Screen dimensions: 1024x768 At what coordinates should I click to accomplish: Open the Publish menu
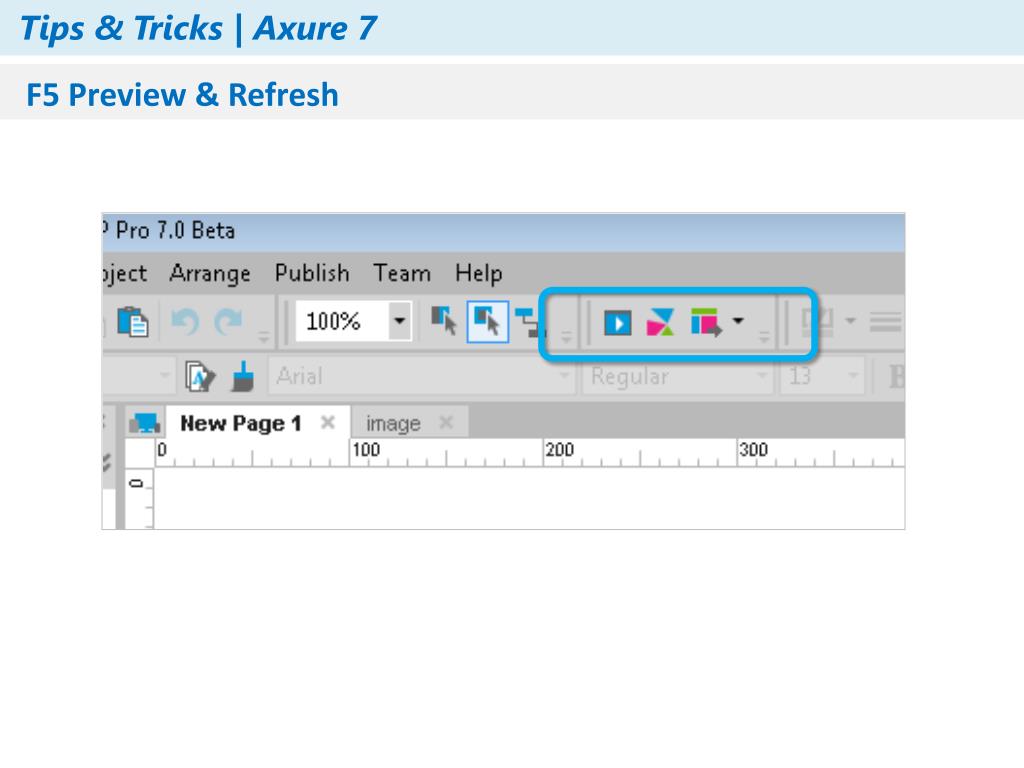312,273
